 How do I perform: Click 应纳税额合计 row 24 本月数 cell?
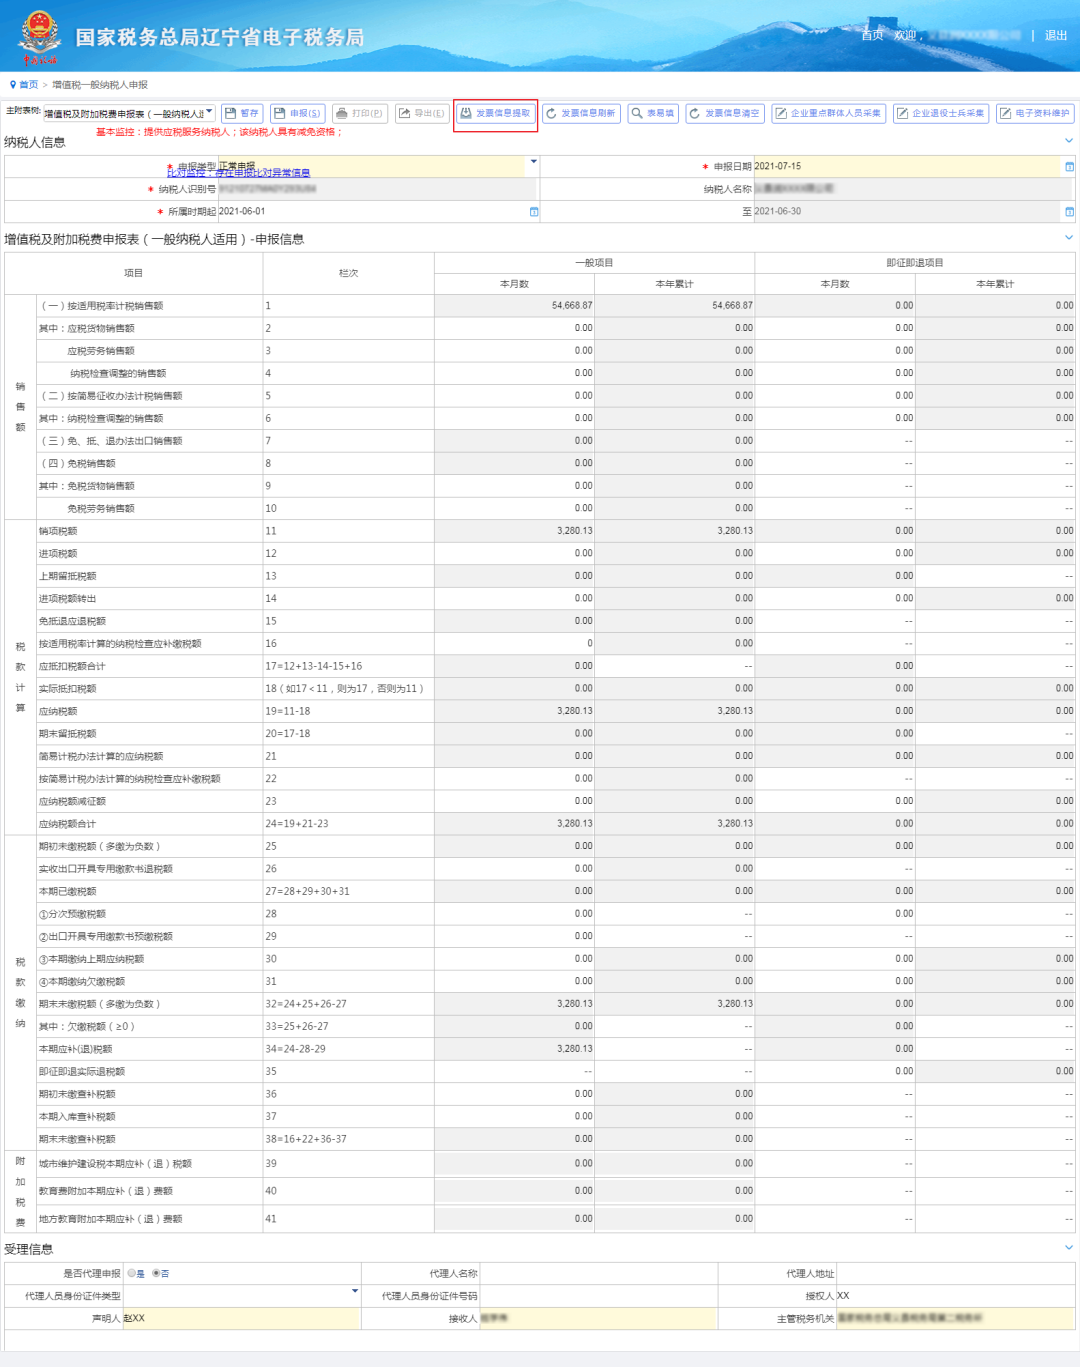[514, 824]
